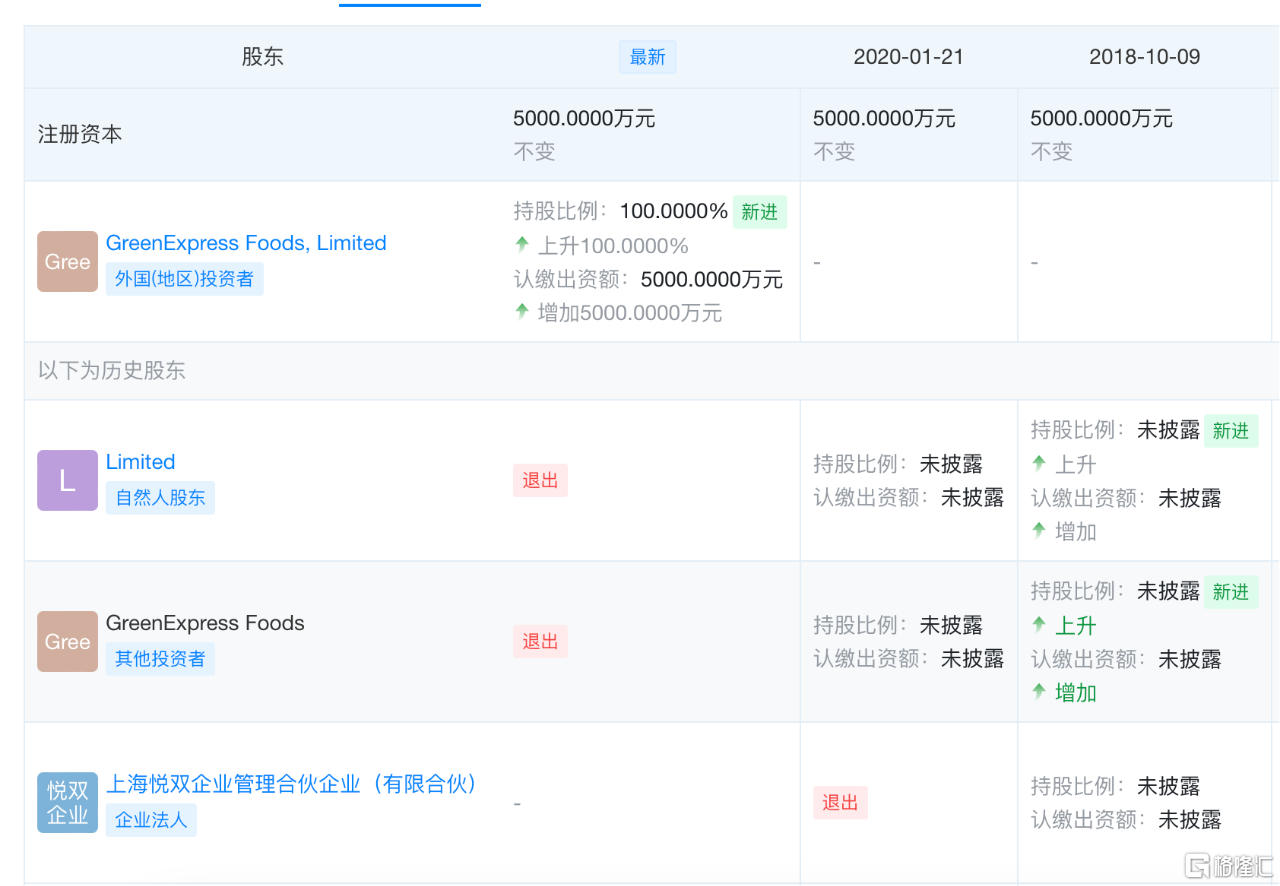Click 退出 badge in GreenExpress Foods row
This screenshot has width=1280, height=886.
point(540,642)
